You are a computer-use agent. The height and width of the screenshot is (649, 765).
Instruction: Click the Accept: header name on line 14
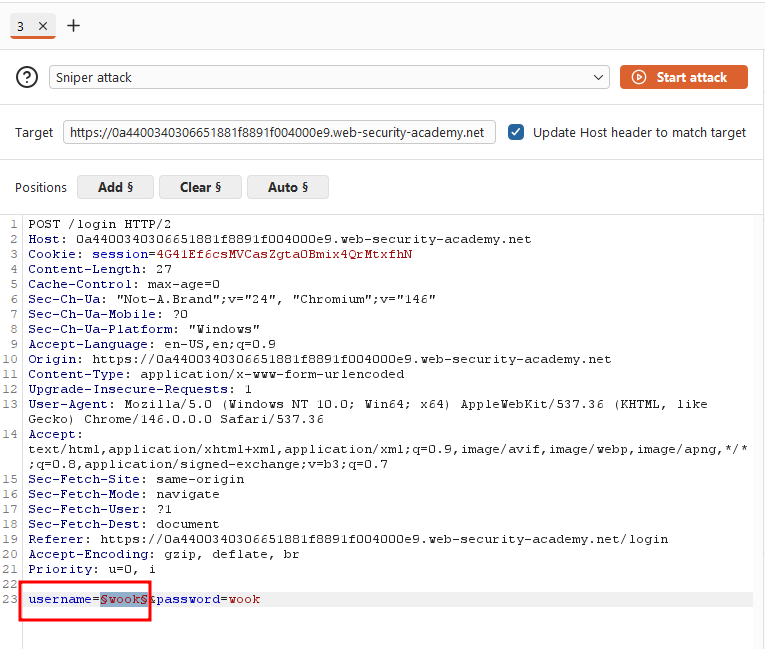pos(56,434)
